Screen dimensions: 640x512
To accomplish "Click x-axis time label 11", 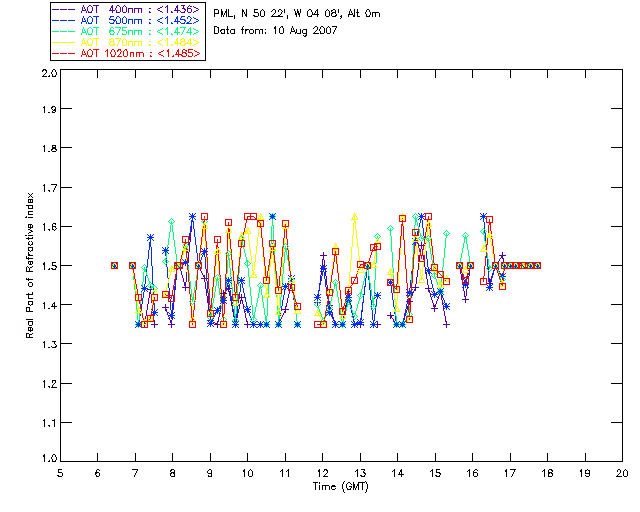I will pos(285,473).
